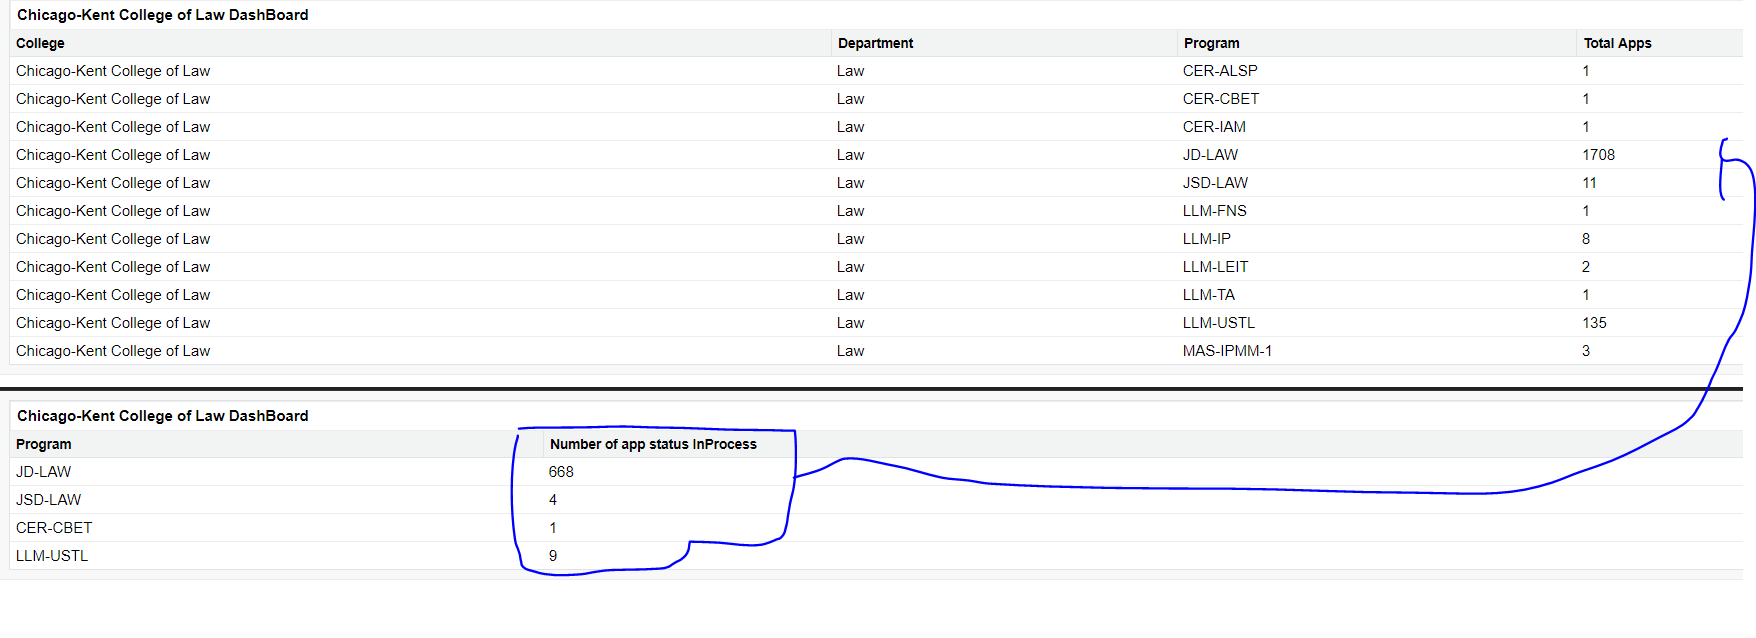
Task: Select the "Program" header beside Total Apps
Action: tap(1211, 43)
